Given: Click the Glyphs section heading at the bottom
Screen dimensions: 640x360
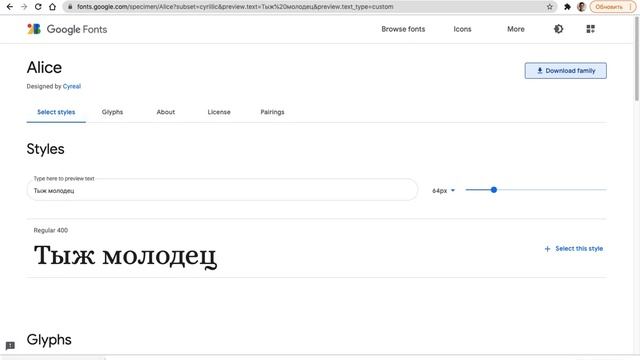Looking at the screenshot, I should pos(49,340).
